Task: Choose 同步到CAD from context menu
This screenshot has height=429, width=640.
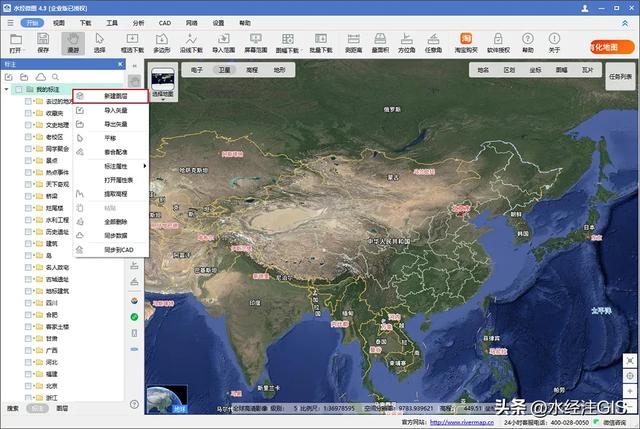Action: click(x=111, y=250)
